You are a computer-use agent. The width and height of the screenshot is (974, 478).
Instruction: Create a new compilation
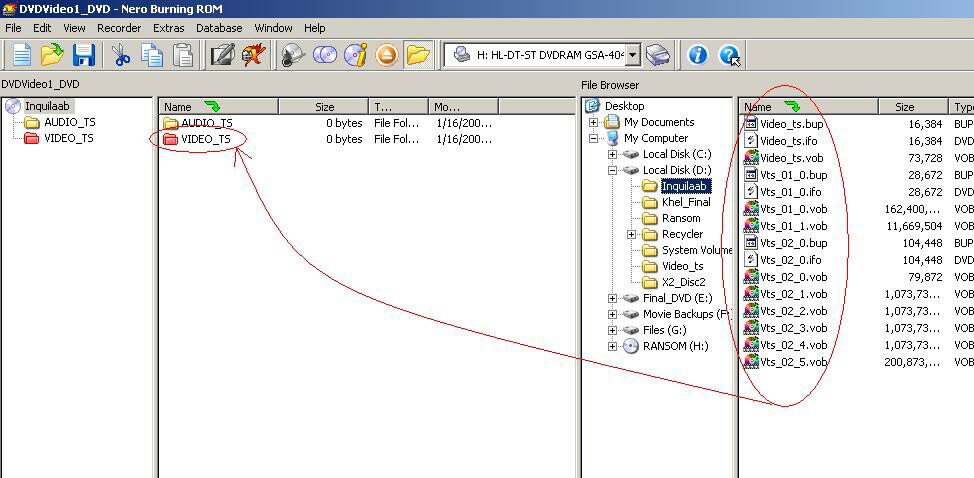click(22, 55)
